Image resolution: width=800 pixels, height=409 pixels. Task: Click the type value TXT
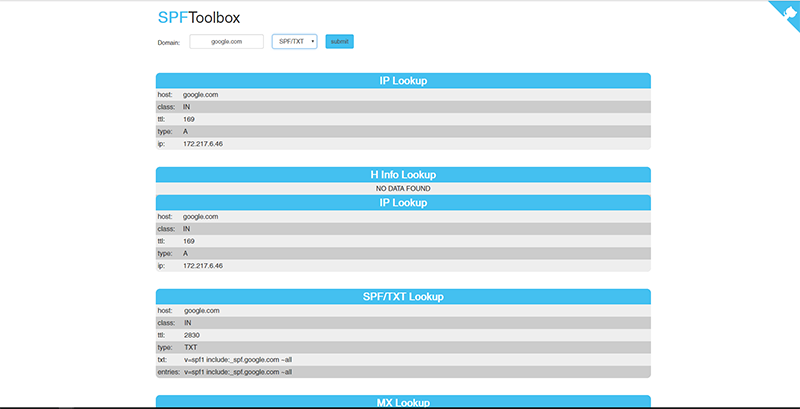coord(191,347)
